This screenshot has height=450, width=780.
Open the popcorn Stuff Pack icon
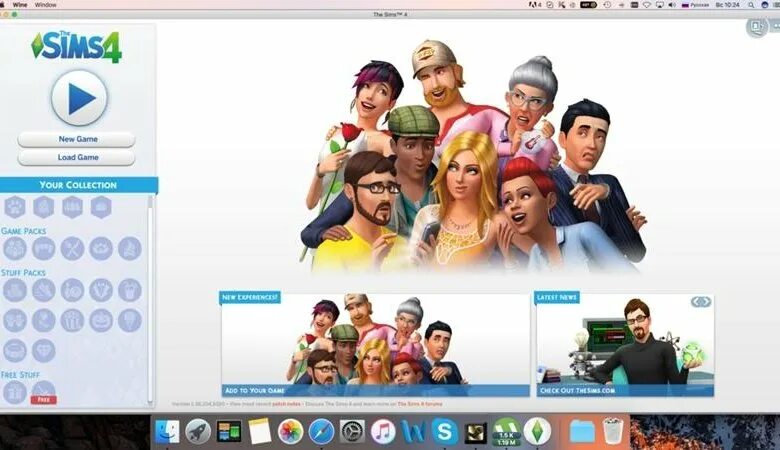[73, 321]
